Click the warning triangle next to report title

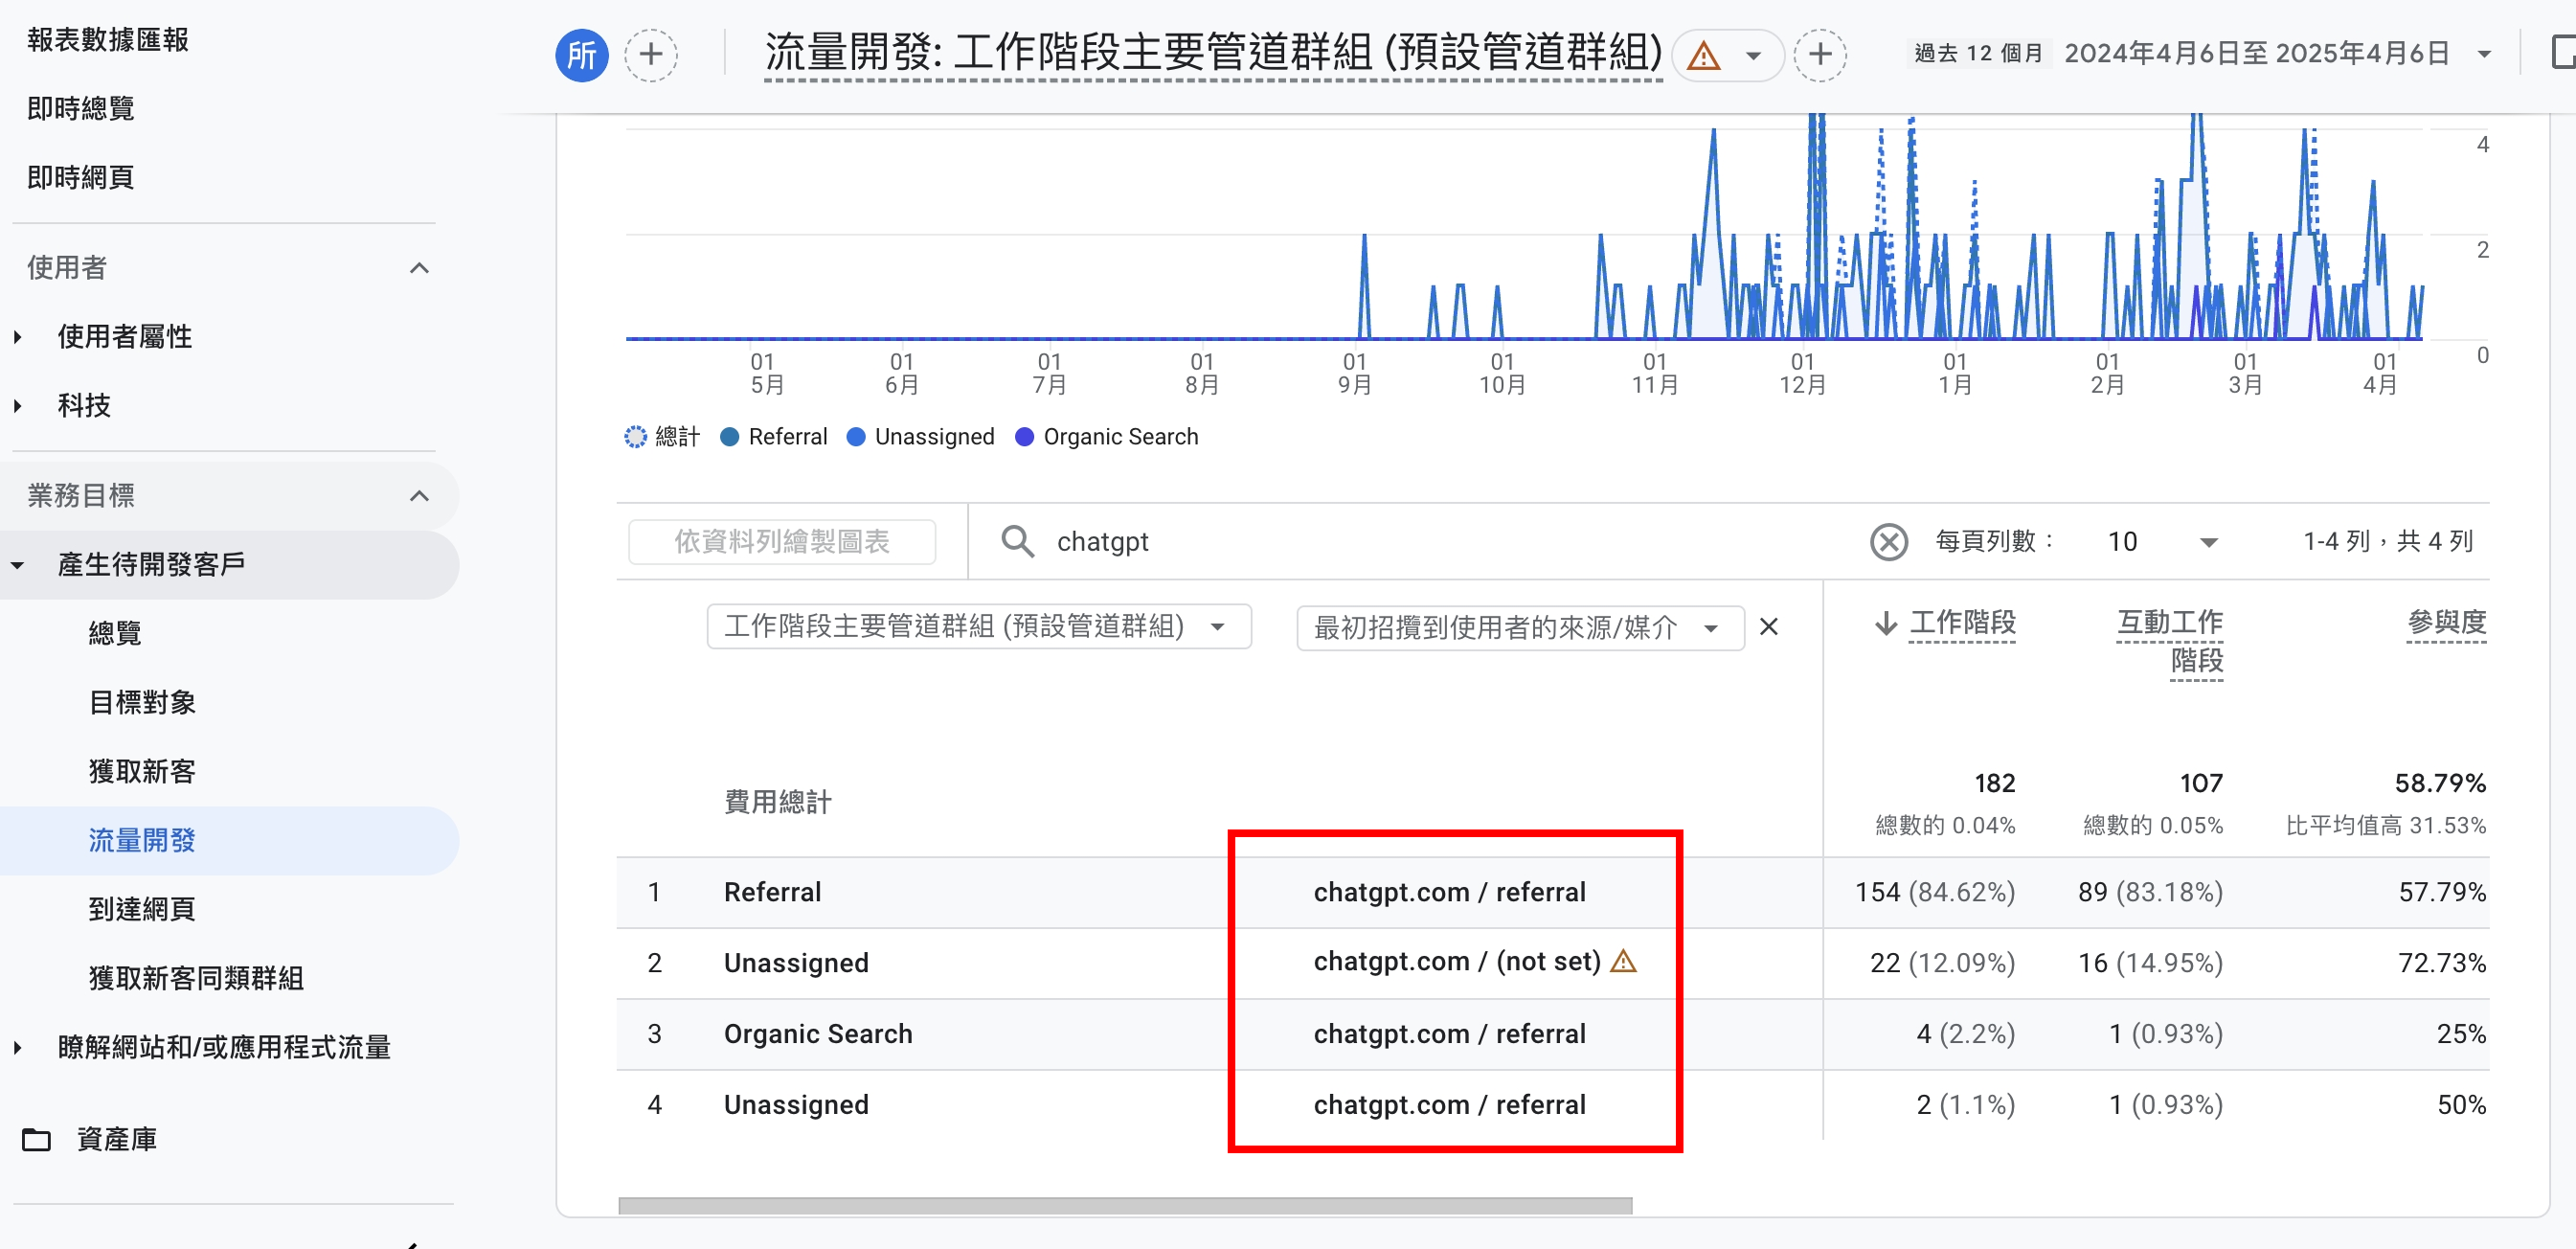[x=1703, y=56]
